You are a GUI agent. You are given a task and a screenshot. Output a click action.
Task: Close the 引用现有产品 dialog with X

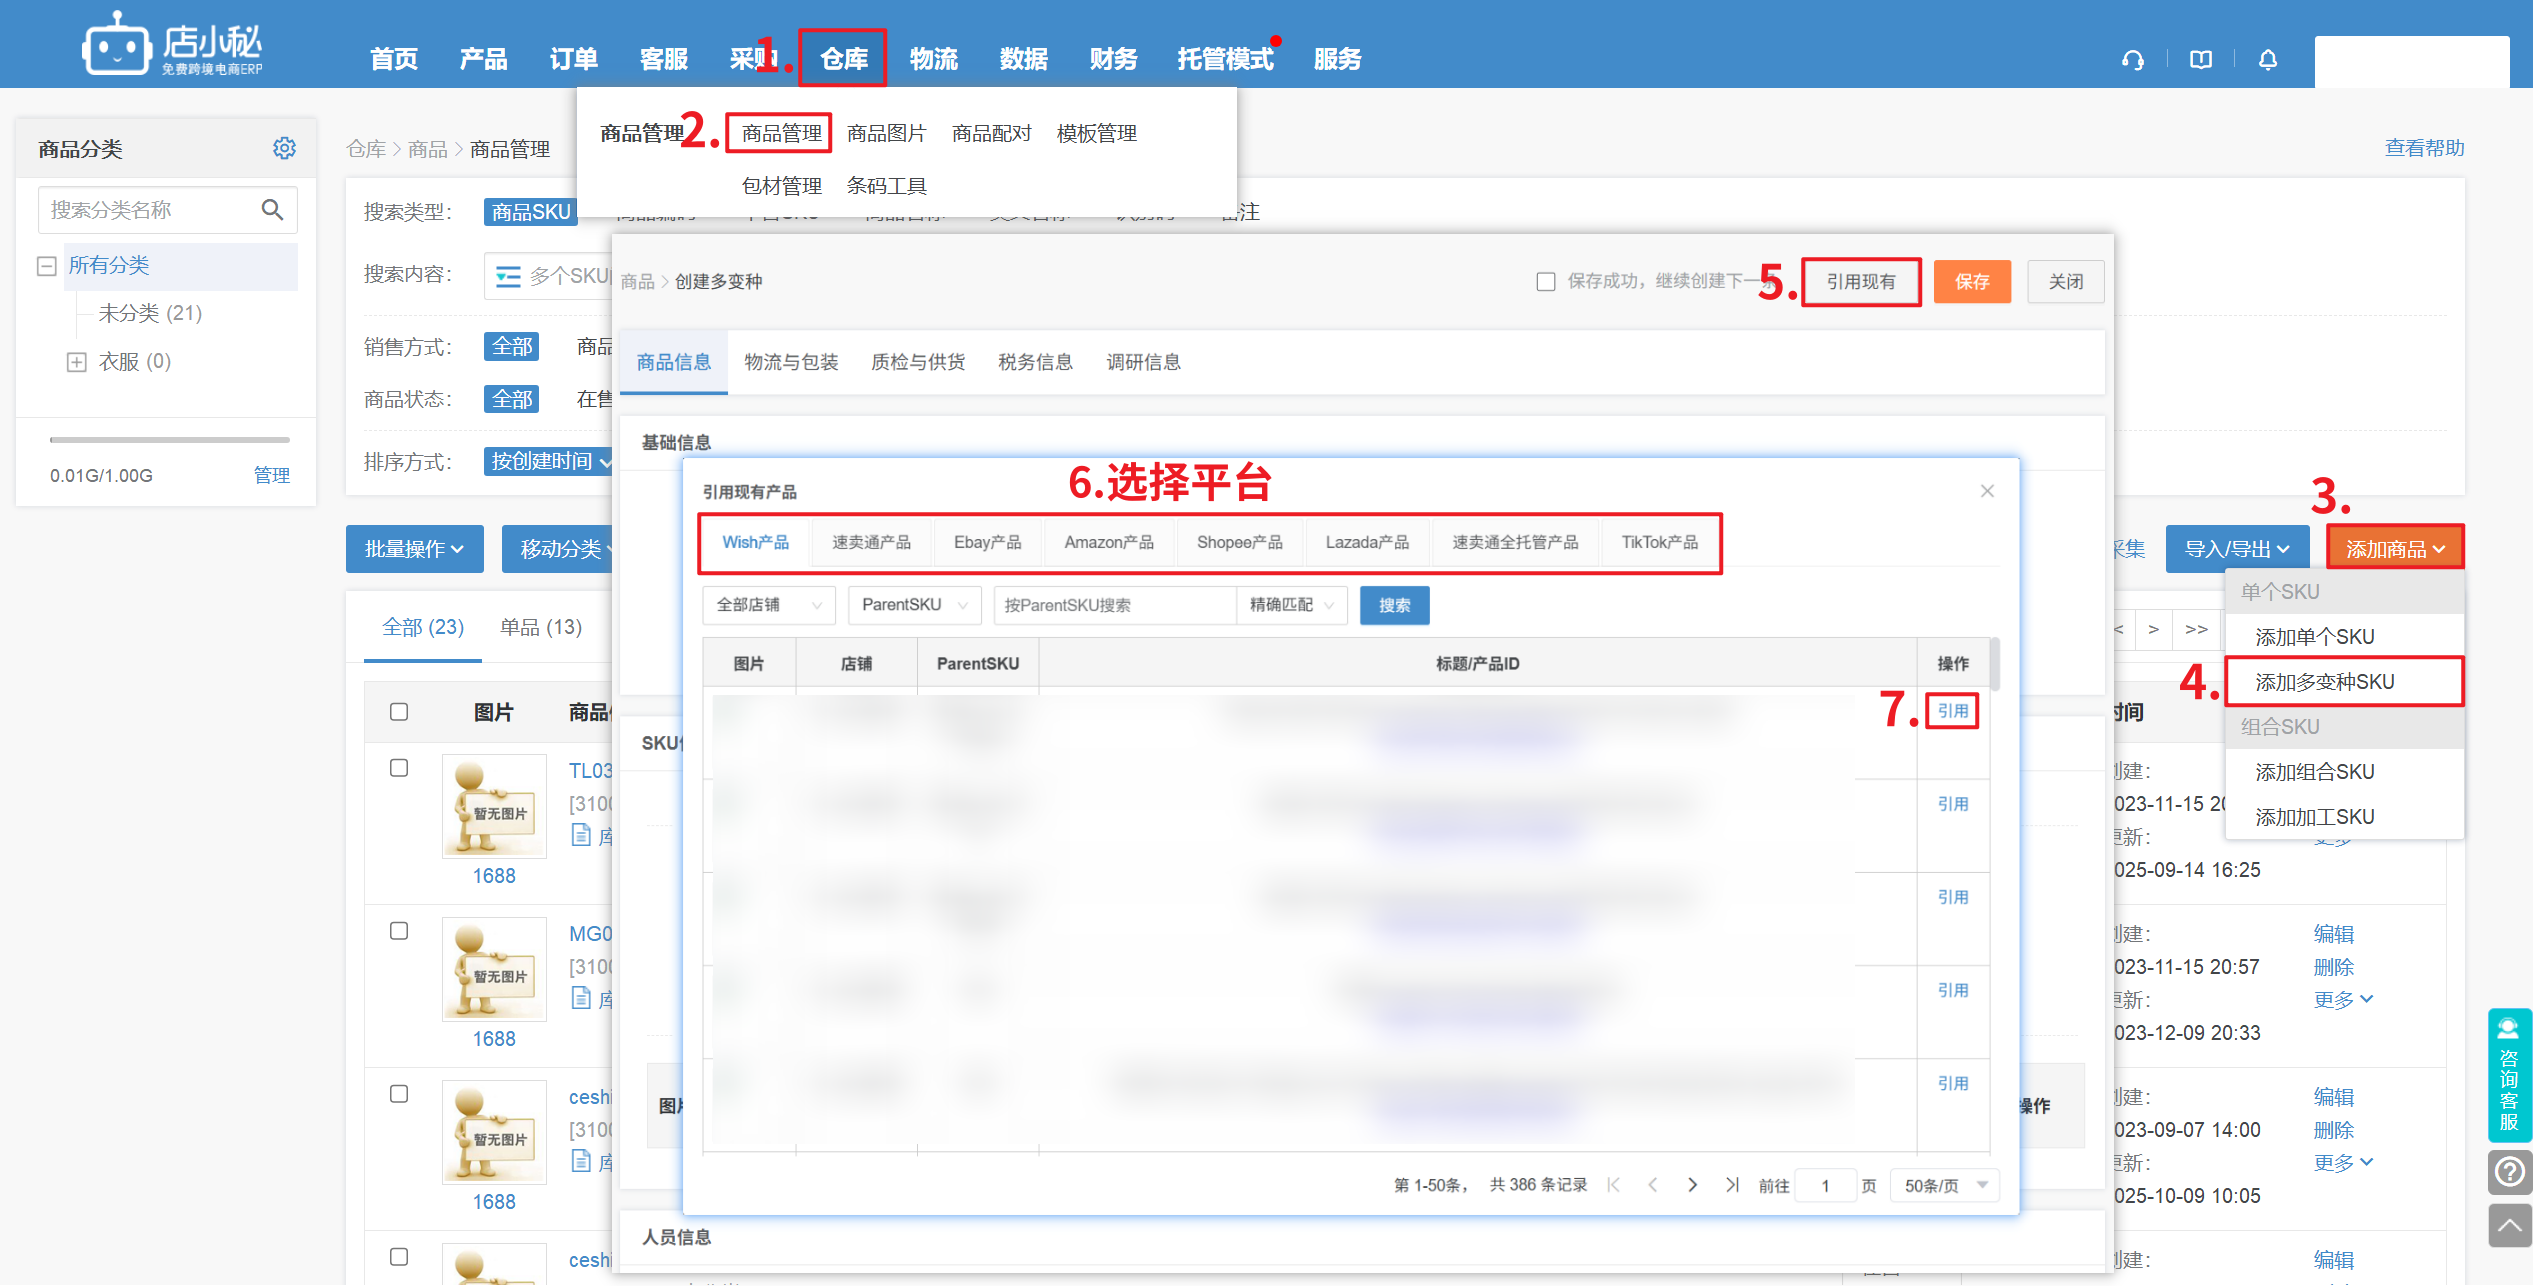1987,491
